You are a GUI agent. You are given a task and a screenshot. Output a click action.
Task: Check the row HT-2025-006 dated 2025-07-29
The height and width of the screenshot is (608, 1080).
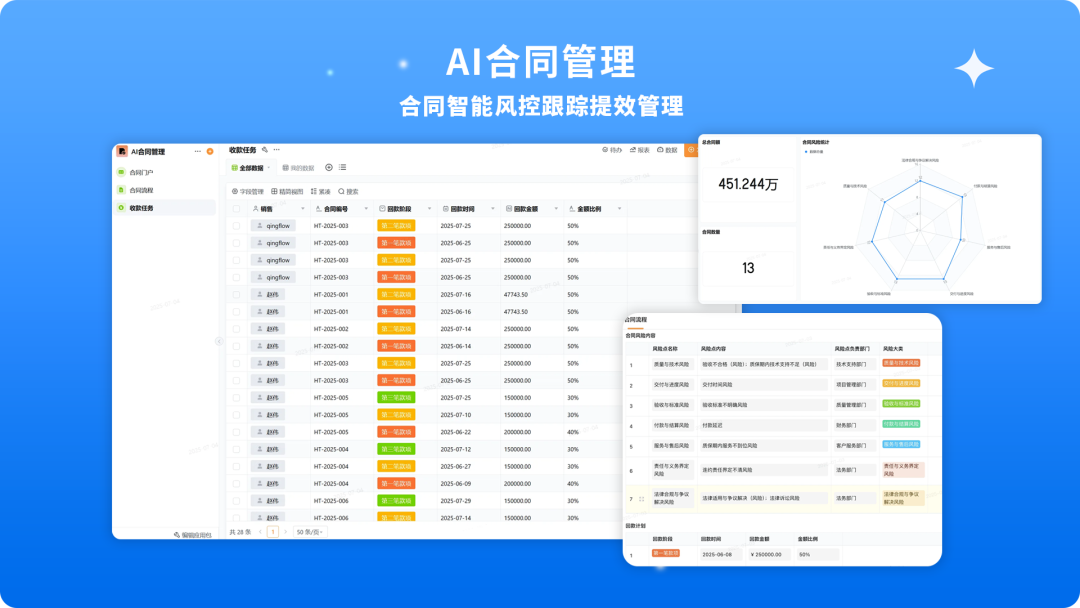(236, 501)
